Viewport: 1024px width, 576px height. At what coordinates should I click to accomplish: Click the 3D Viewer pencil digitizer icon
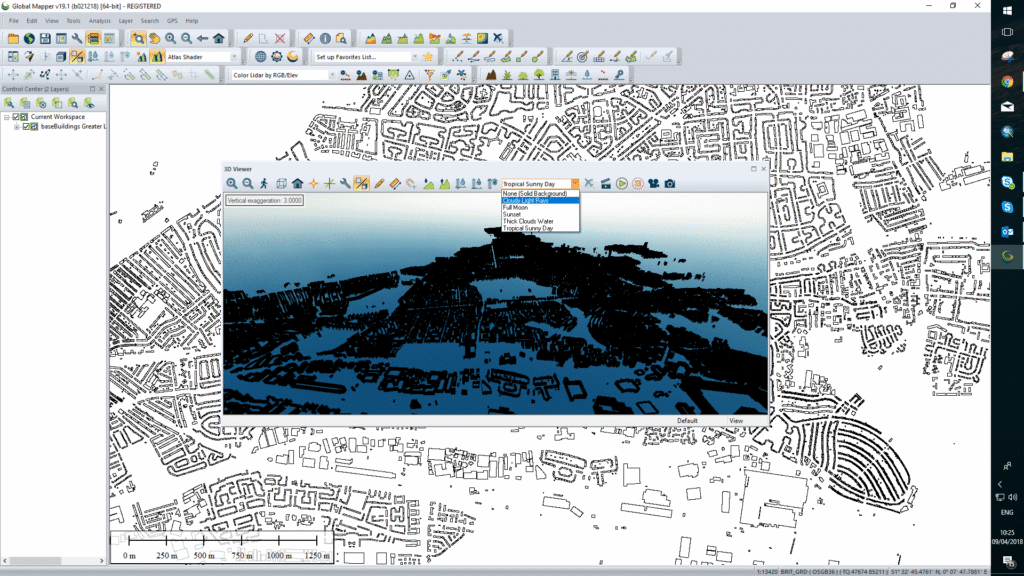[379, 184]
